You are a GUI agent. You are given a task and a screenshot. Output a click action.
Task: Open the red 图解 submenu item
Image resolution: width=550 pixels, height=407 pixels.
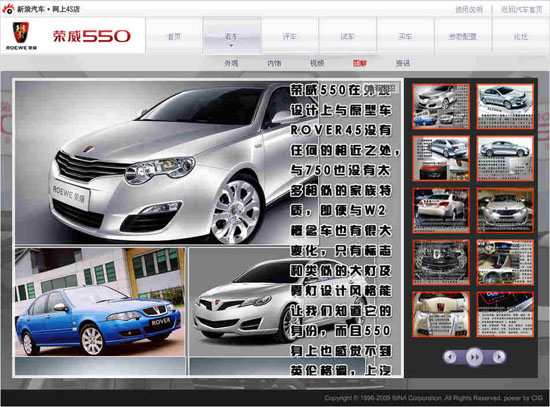tap(360, 63)
